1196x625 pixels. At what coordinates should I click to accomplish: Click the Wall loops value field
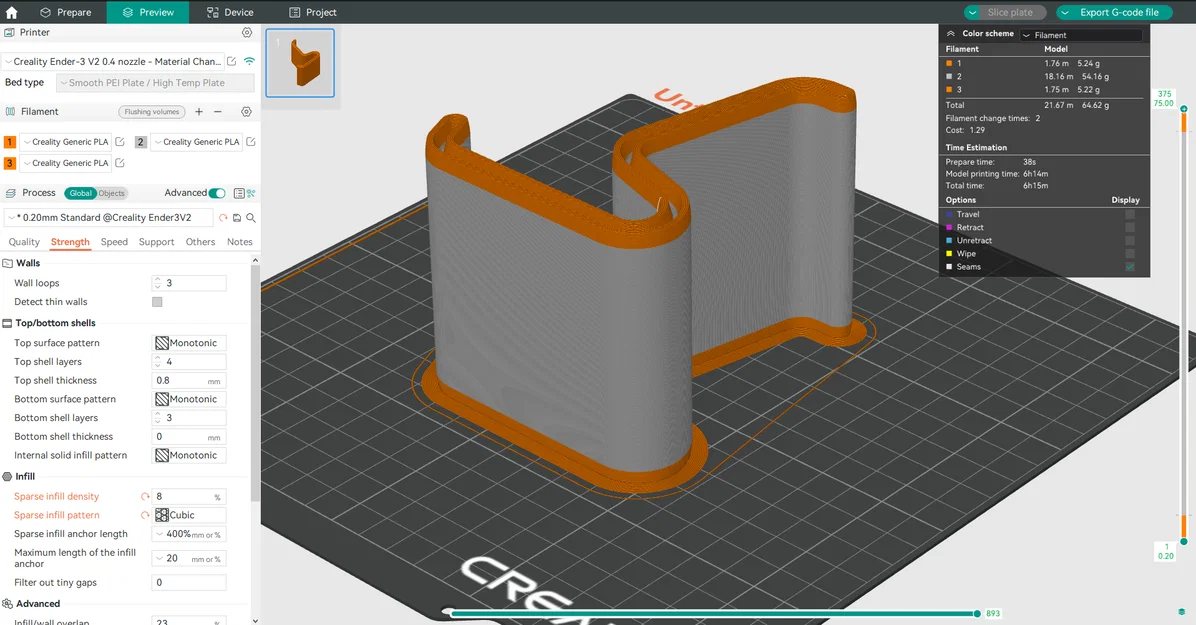[x=189, y=283]
